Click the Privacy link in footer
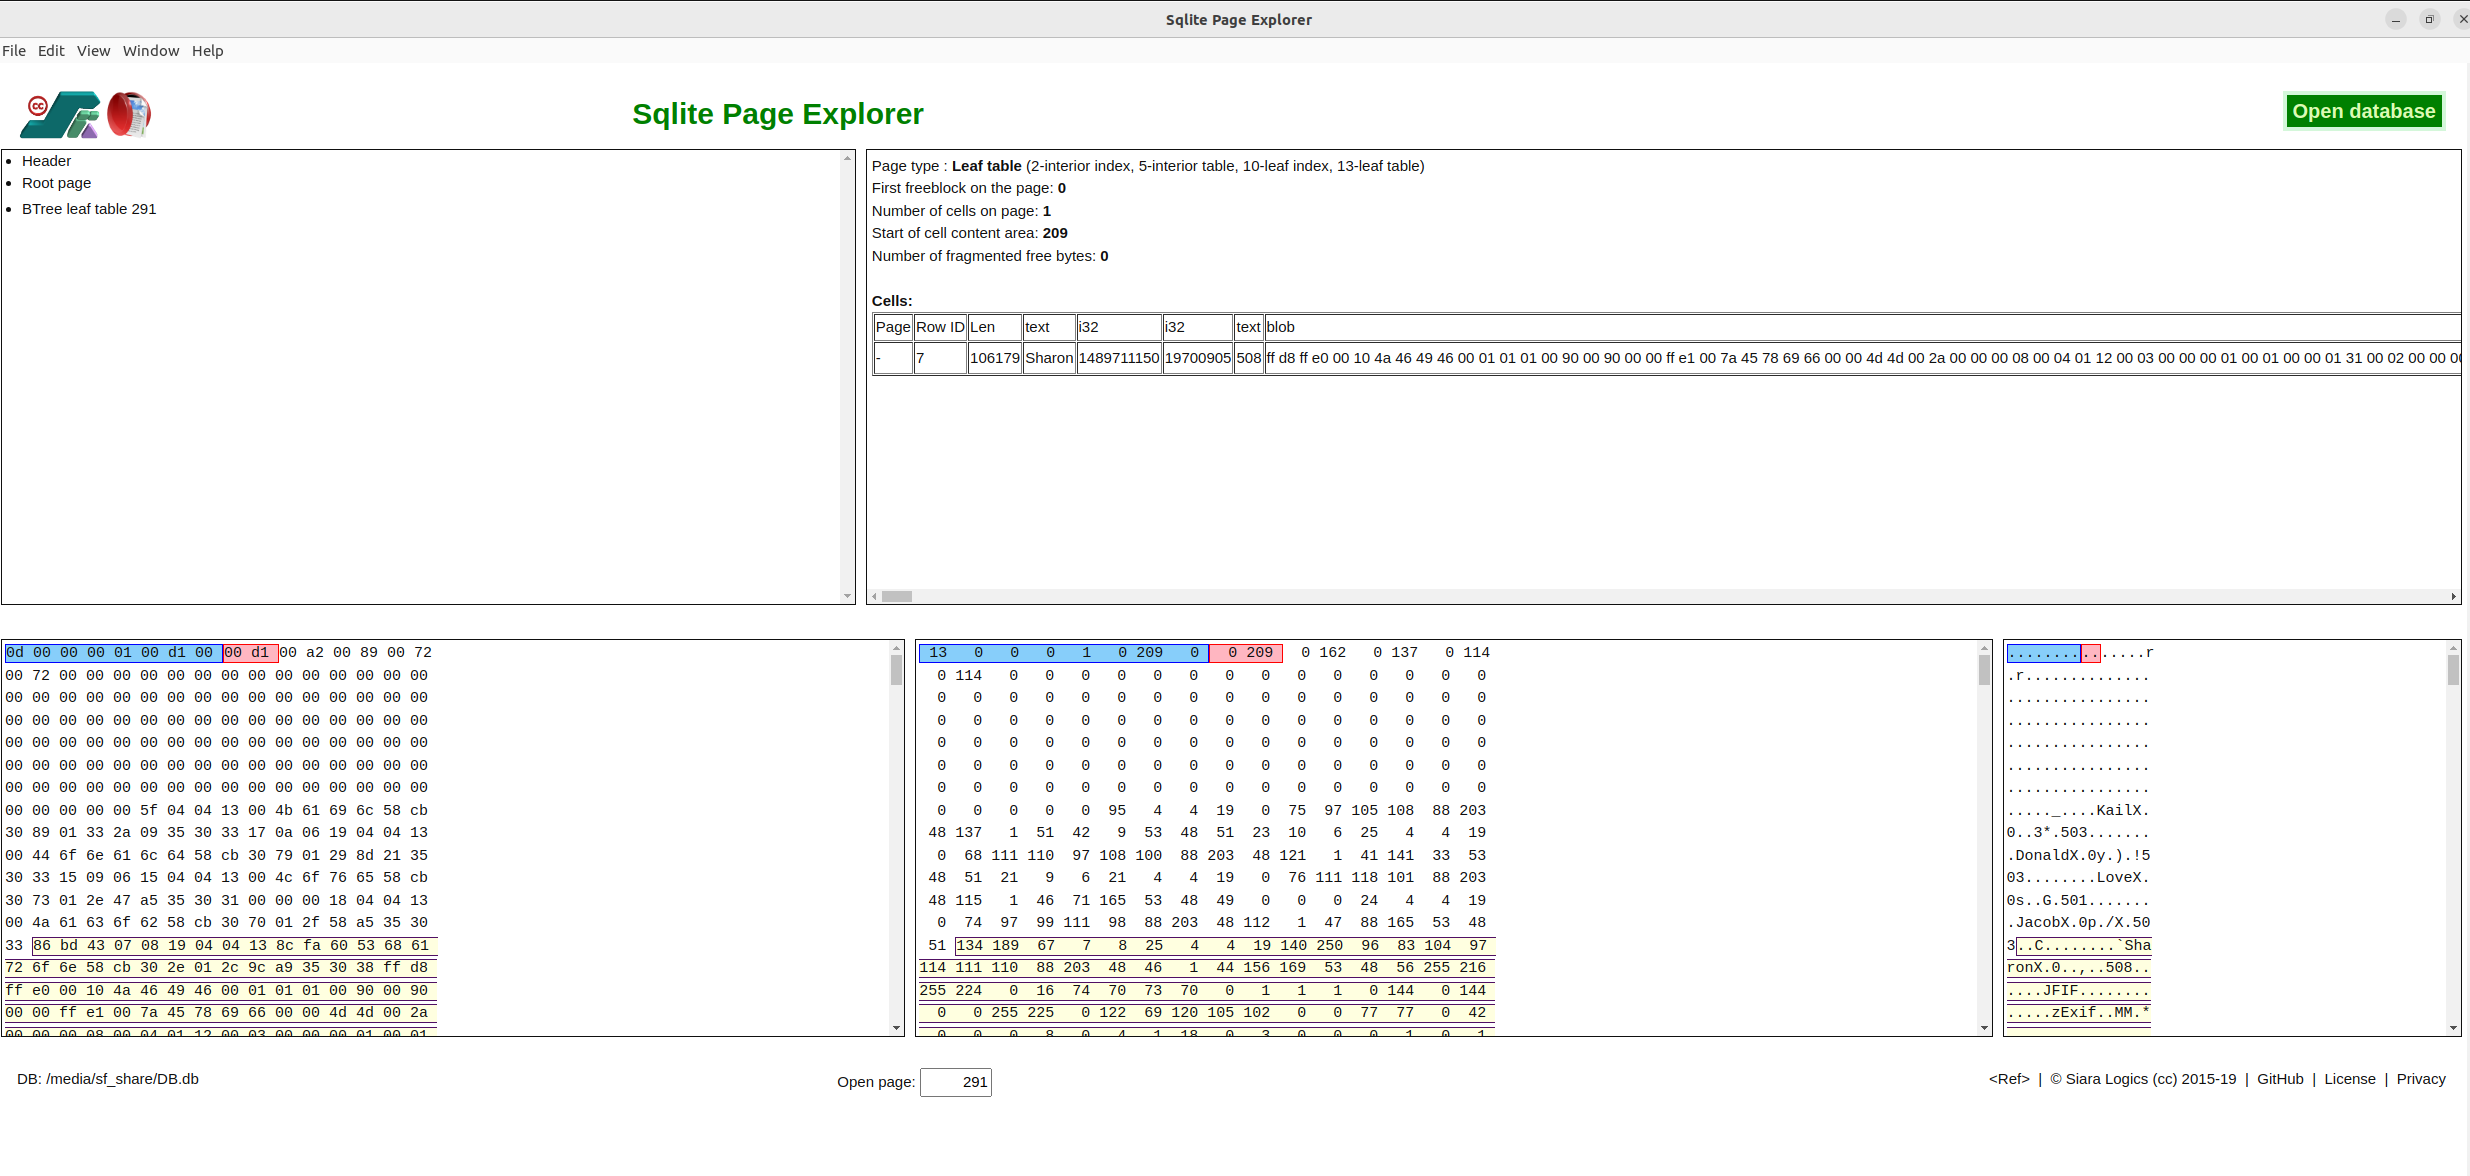 tap(2420, 1079)
